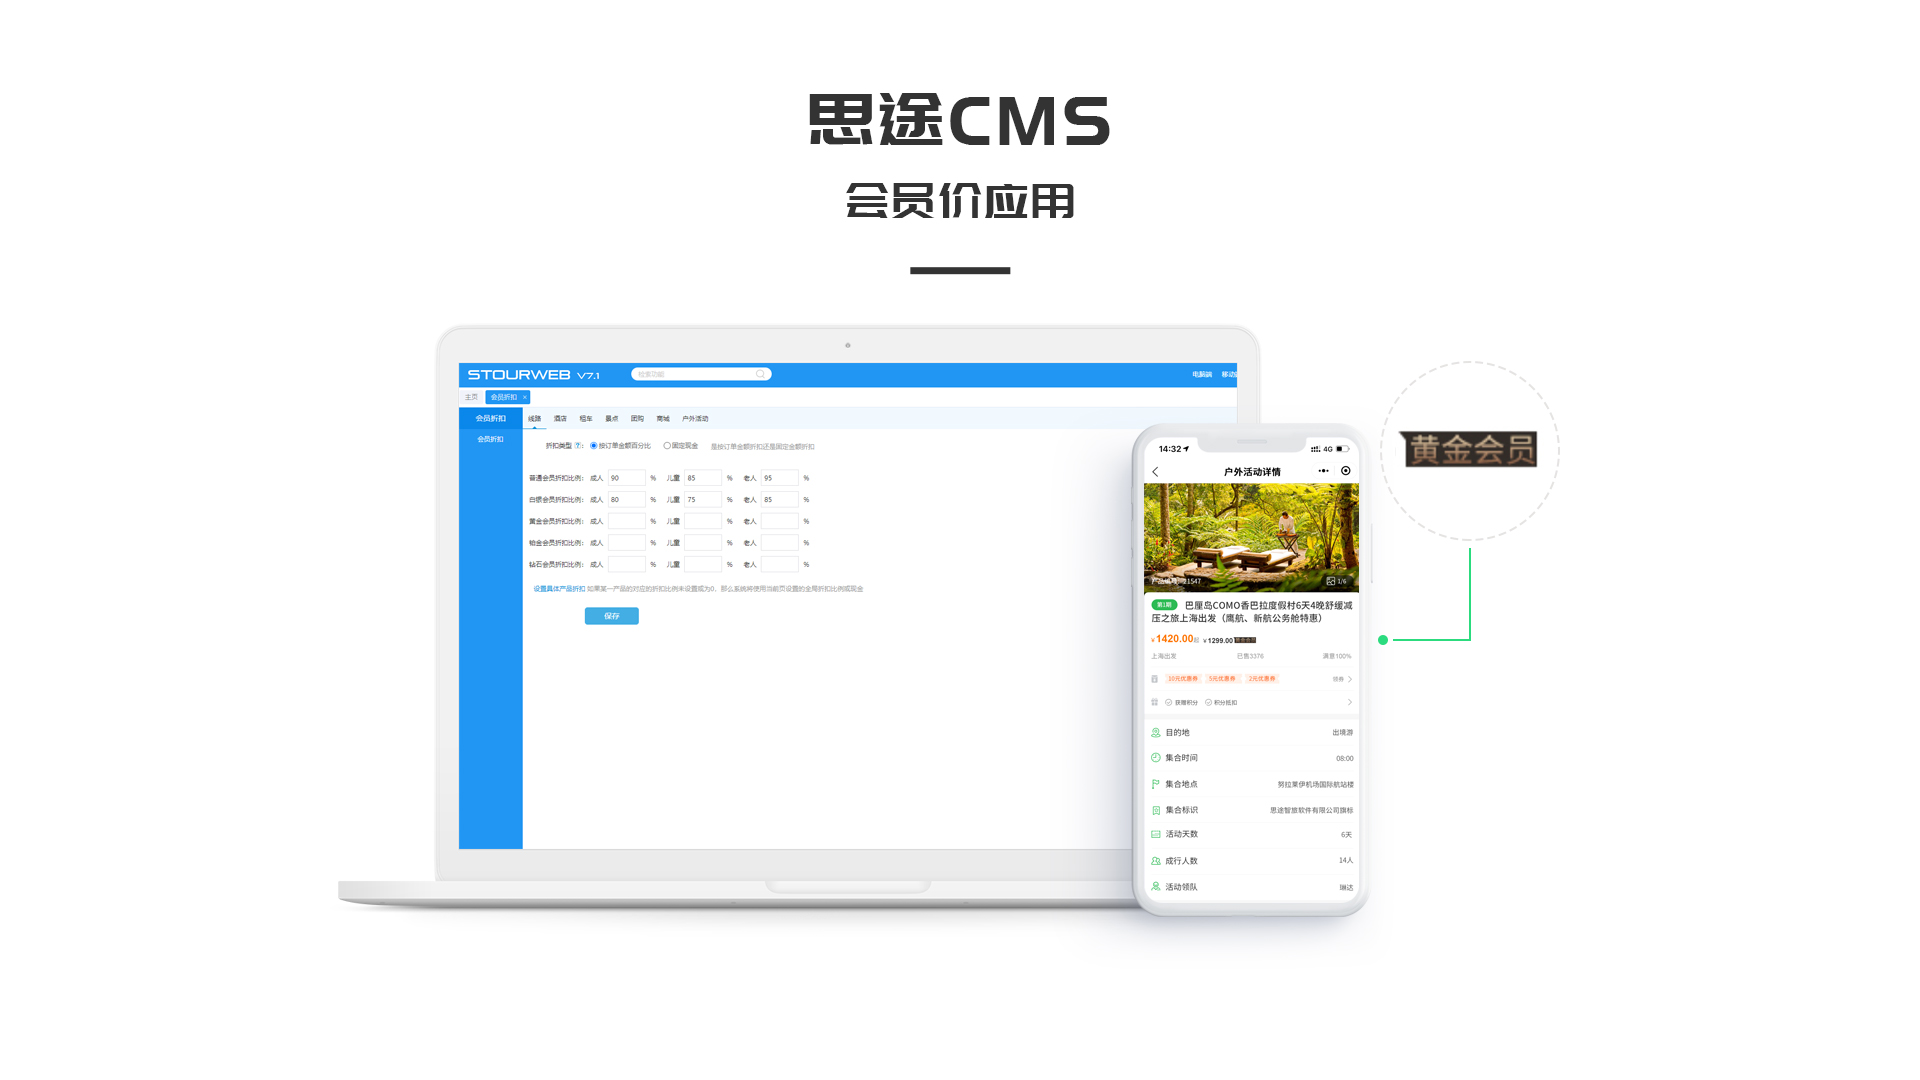Click the 保存 button to save settings

pyautogui.click(x=611, y=615)
